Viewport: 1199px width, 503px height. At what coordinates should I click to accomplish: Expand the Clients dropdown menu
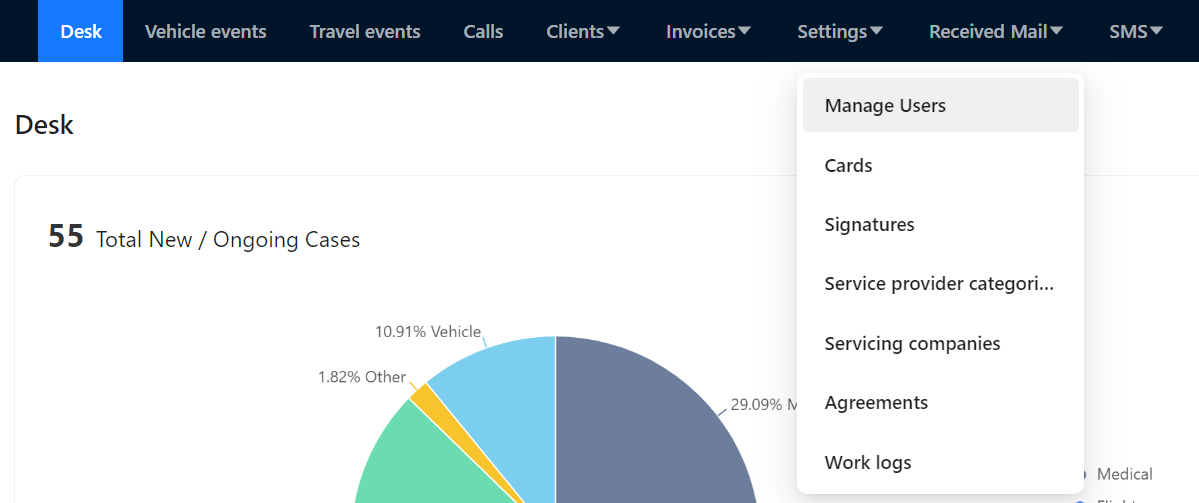click(583, 31)
